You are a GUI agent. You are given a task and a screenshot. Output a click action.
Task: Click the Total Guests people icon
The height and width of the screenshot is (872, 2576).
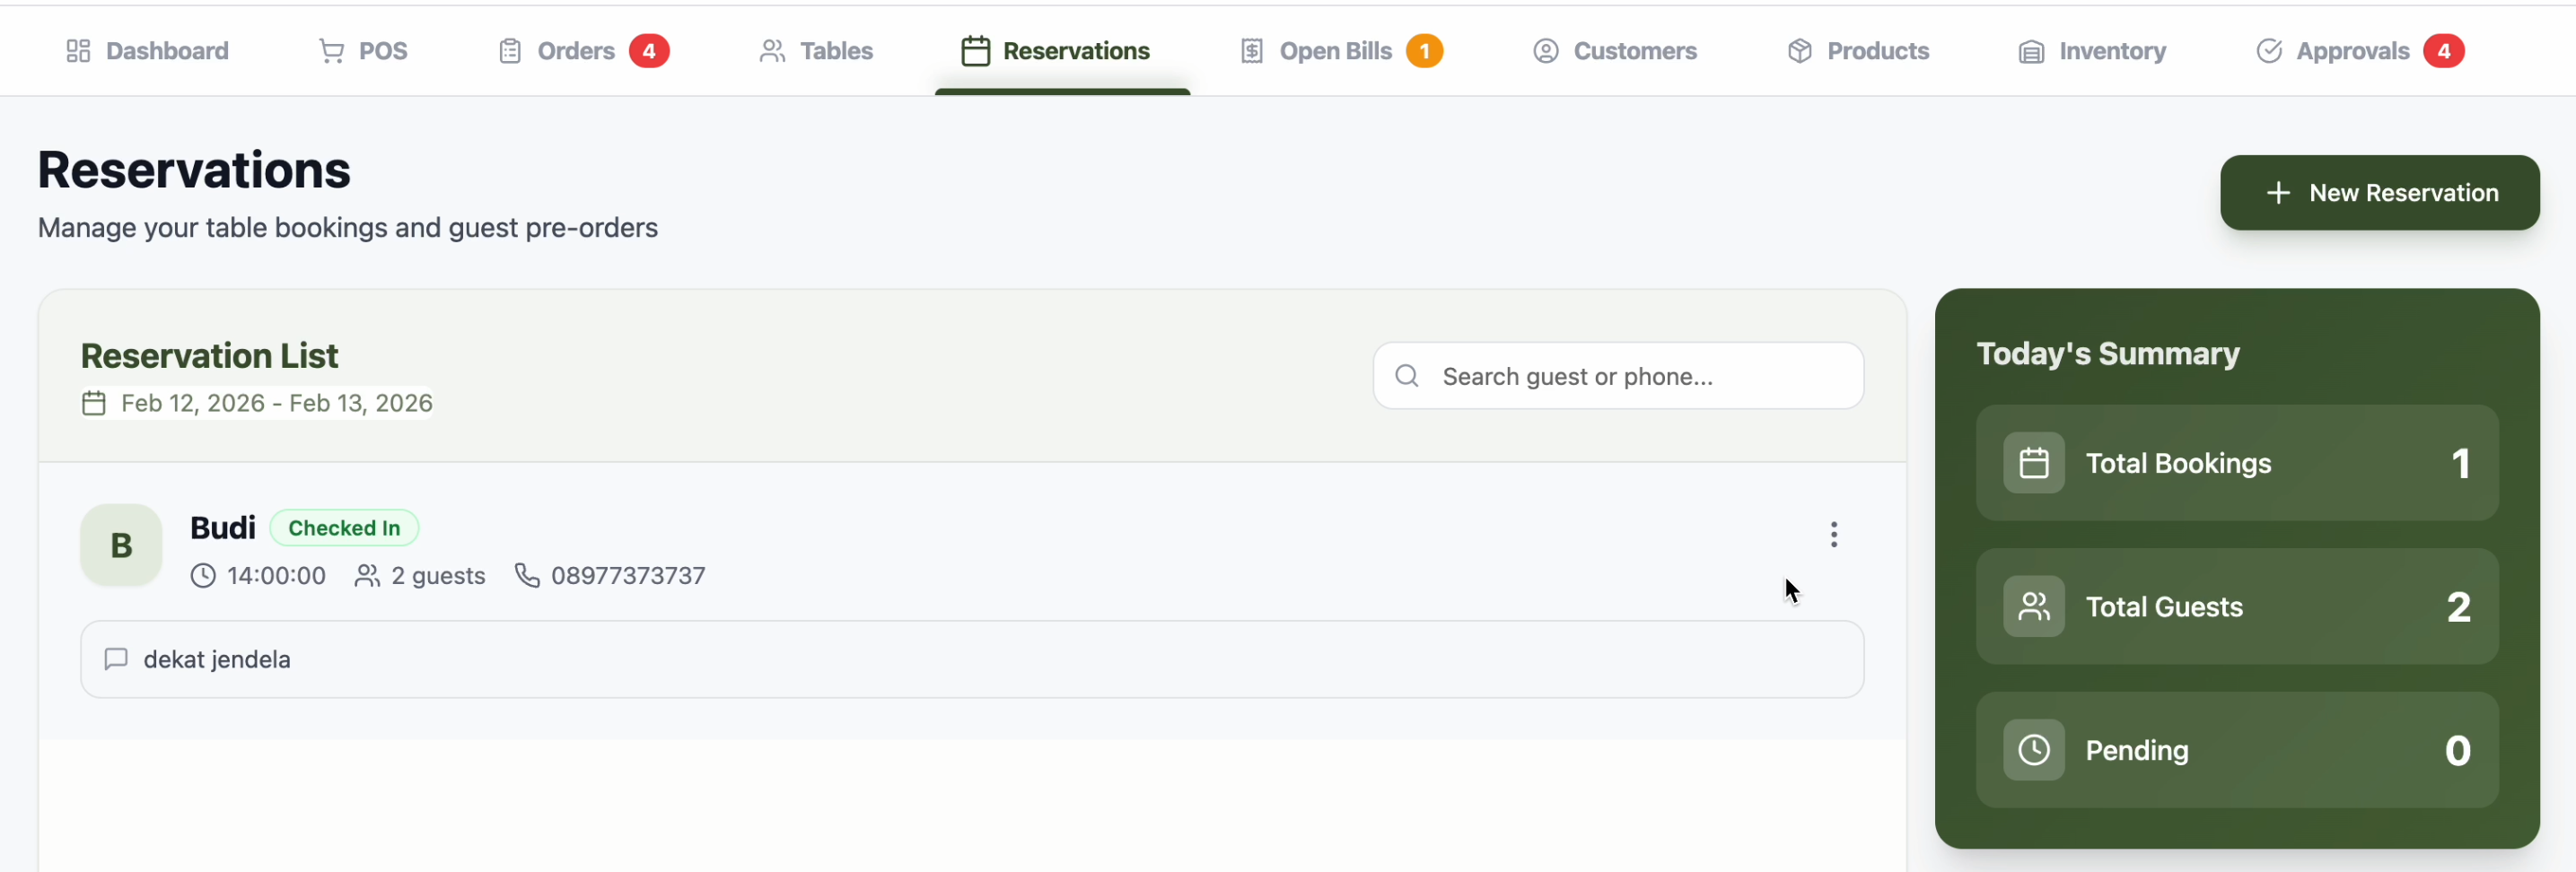(x=2033, y=607)
